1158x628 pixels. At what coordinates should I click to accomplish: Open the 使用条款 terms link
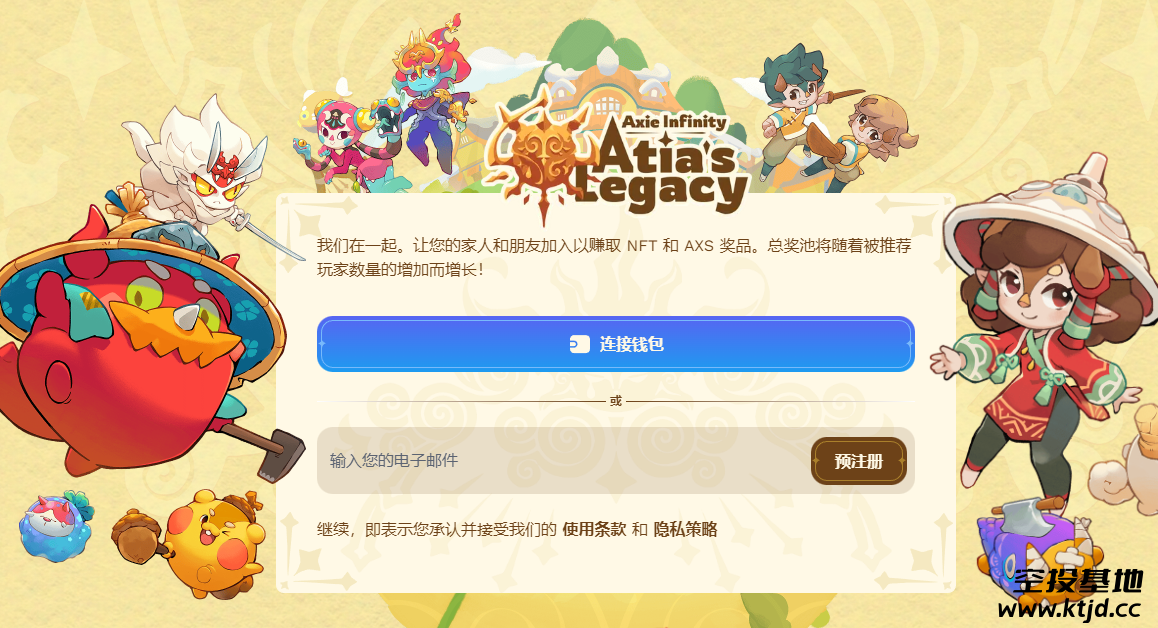pos(594,529)
